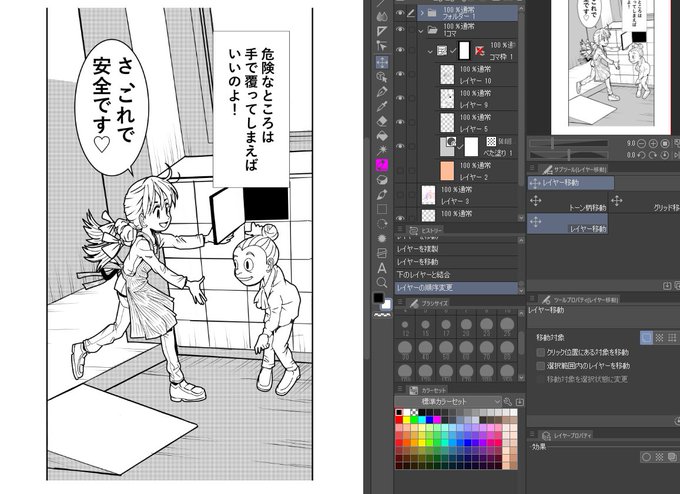Jump to history step レイヤーを複製
Image resolution: width=680 pixels, height=494 pixels.
click(x=456, y=249)
